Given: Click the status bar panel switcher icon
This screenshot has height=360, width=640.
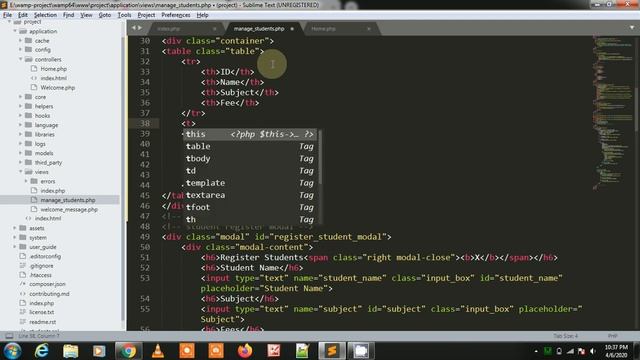Looking at the screenshot, I should pos(9,336).
